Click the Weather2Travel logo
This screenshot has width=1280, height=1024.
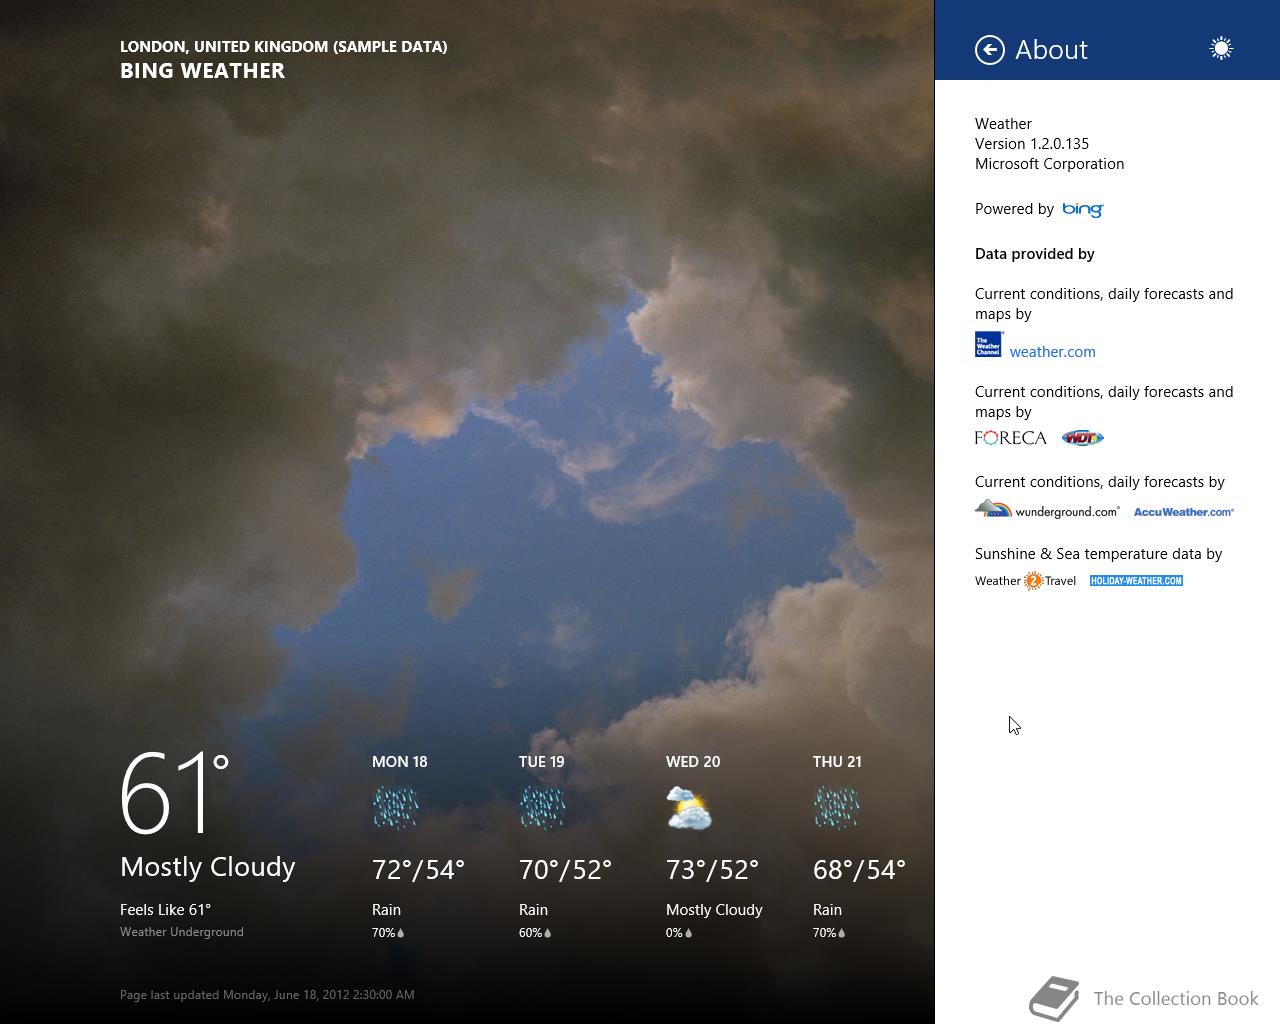click(1025, 581)
